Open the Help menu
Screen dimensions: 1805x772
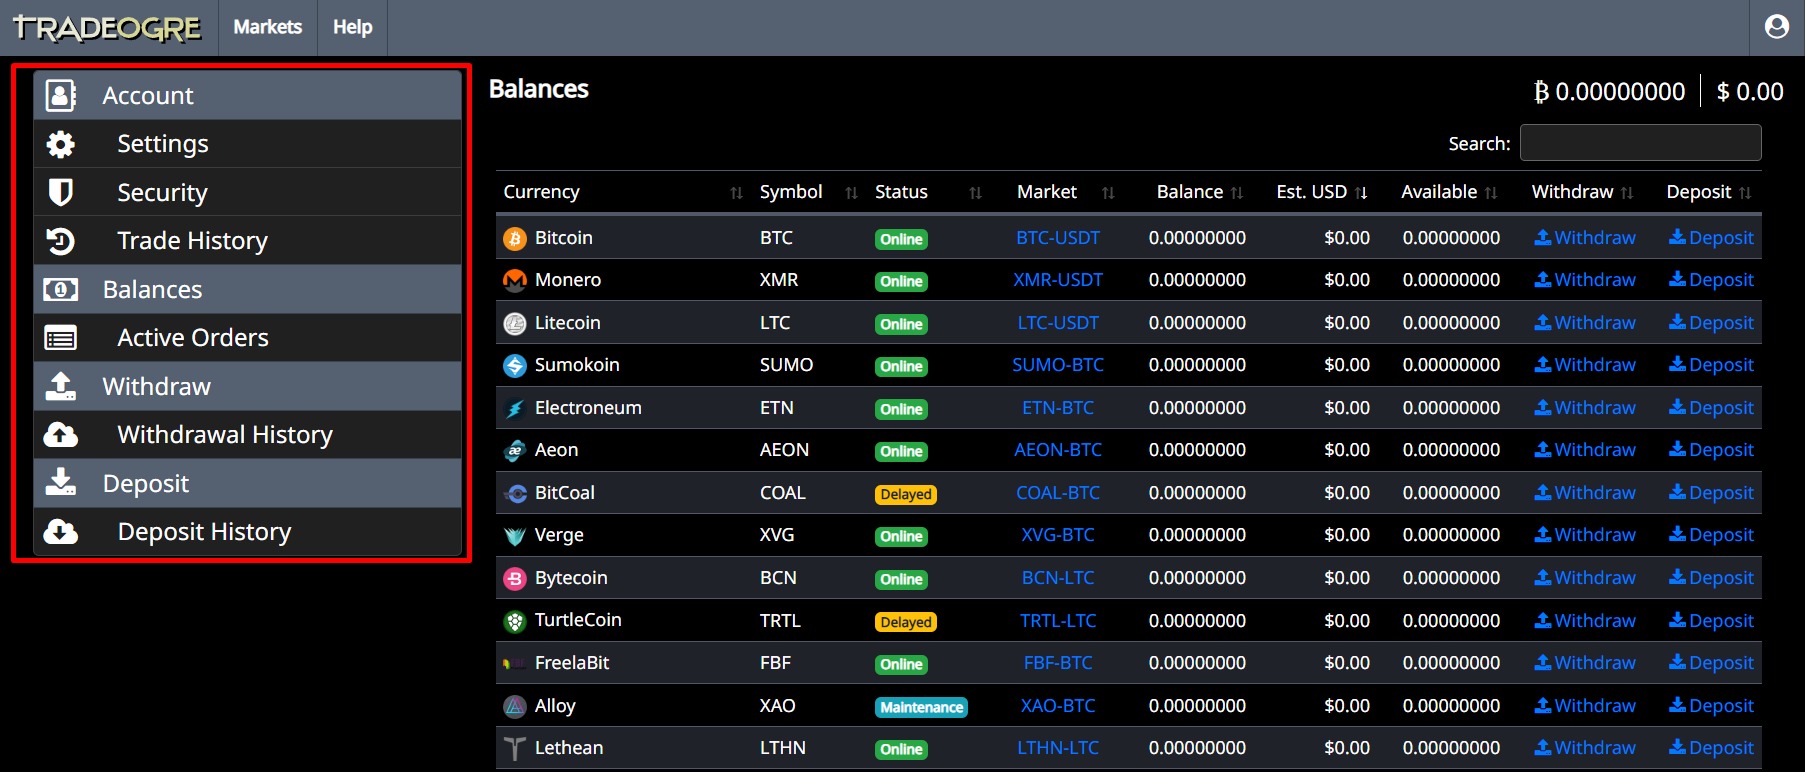[x=352, y=27]
